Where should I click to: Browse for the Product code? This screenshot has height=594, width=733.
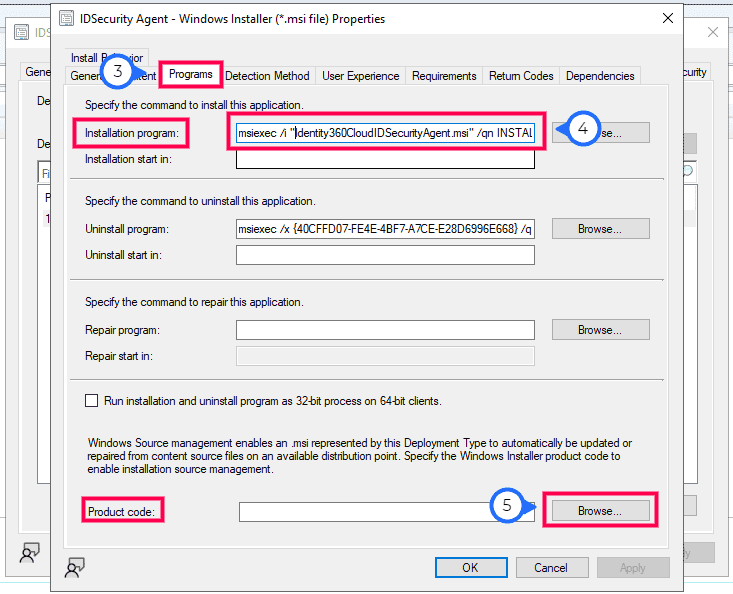click(600, 510)
